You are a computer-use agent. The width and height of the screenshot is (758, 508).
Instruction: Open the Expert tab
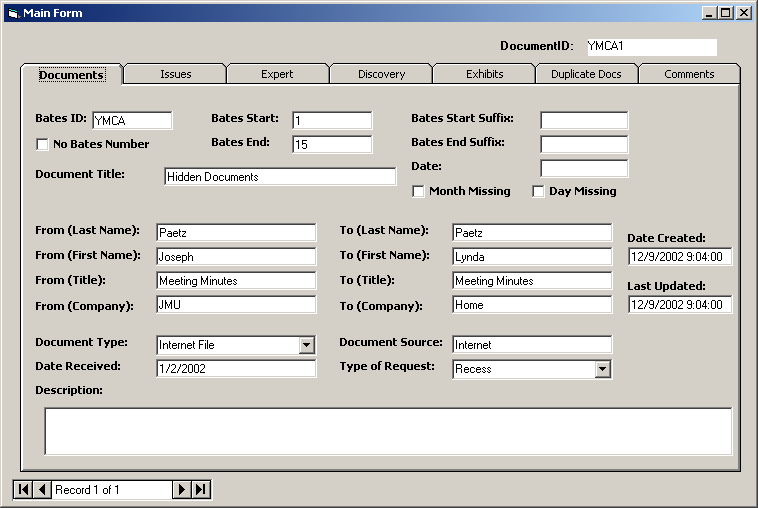pyautogui.click(x=277, y=74)
